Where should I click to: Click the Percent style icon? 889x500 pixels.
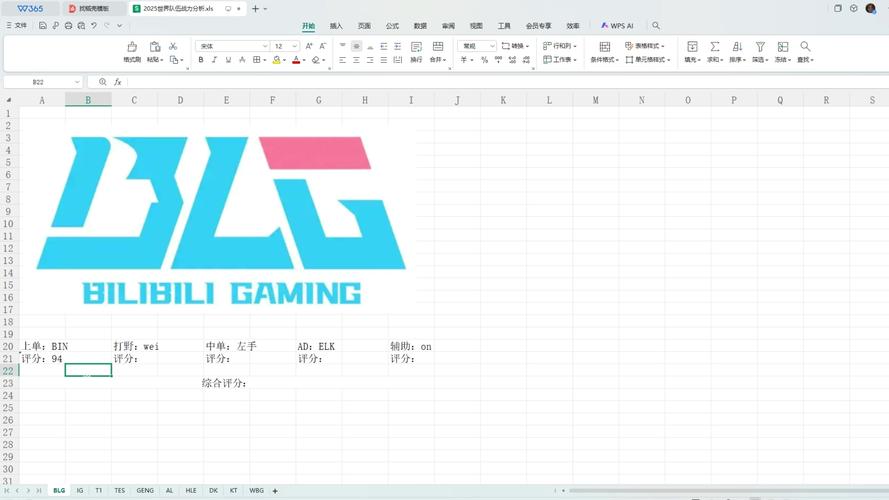[484, 60]
